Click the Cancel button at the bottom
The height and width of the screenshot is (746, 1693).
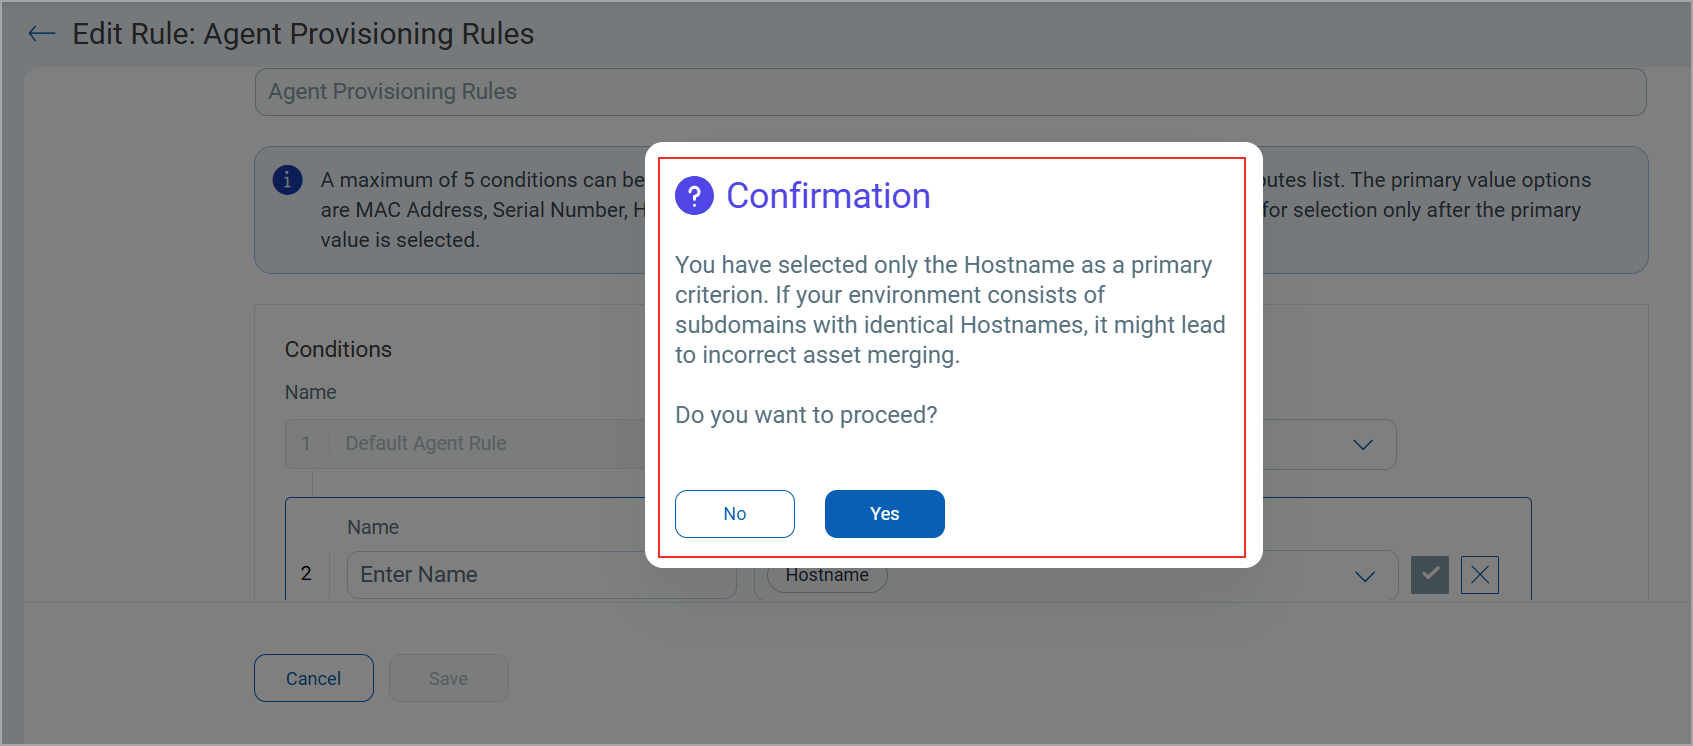pos(314,678)
